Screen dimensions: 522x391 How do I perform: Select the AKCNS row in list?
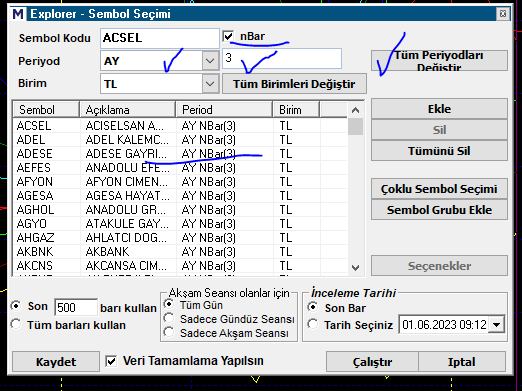click(180, 266)
